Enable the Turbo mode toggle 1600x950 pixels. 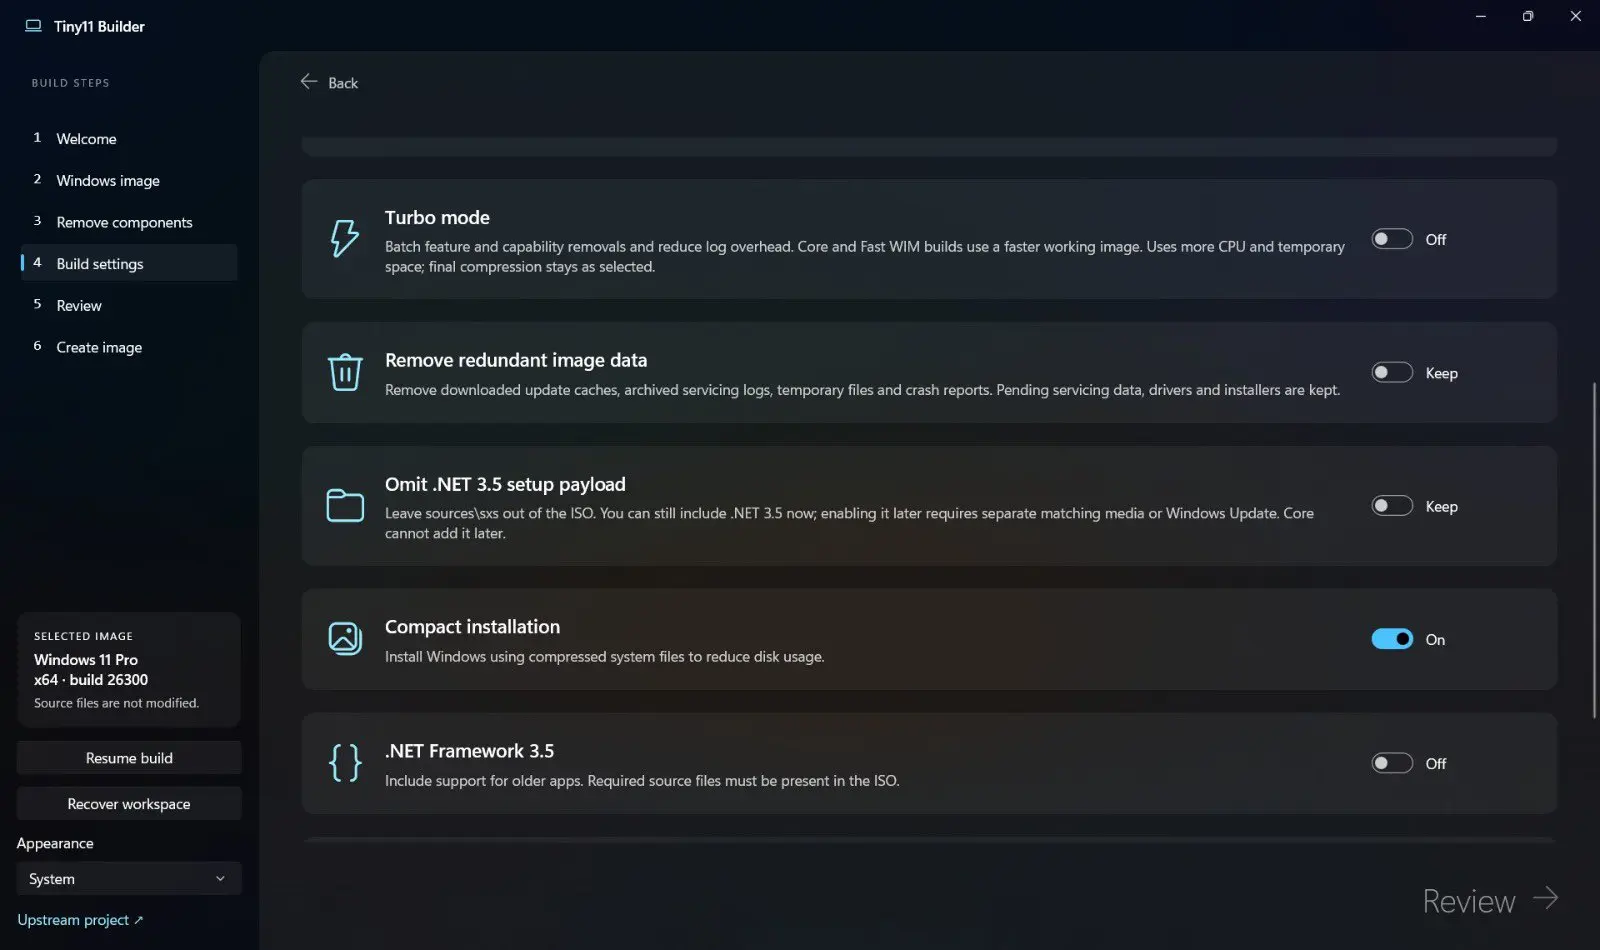pos(1392,239)
